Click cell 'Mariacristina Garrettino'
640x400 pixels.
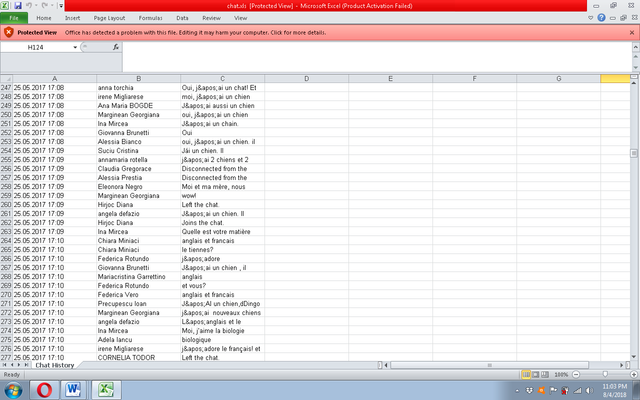coord(138,276)
